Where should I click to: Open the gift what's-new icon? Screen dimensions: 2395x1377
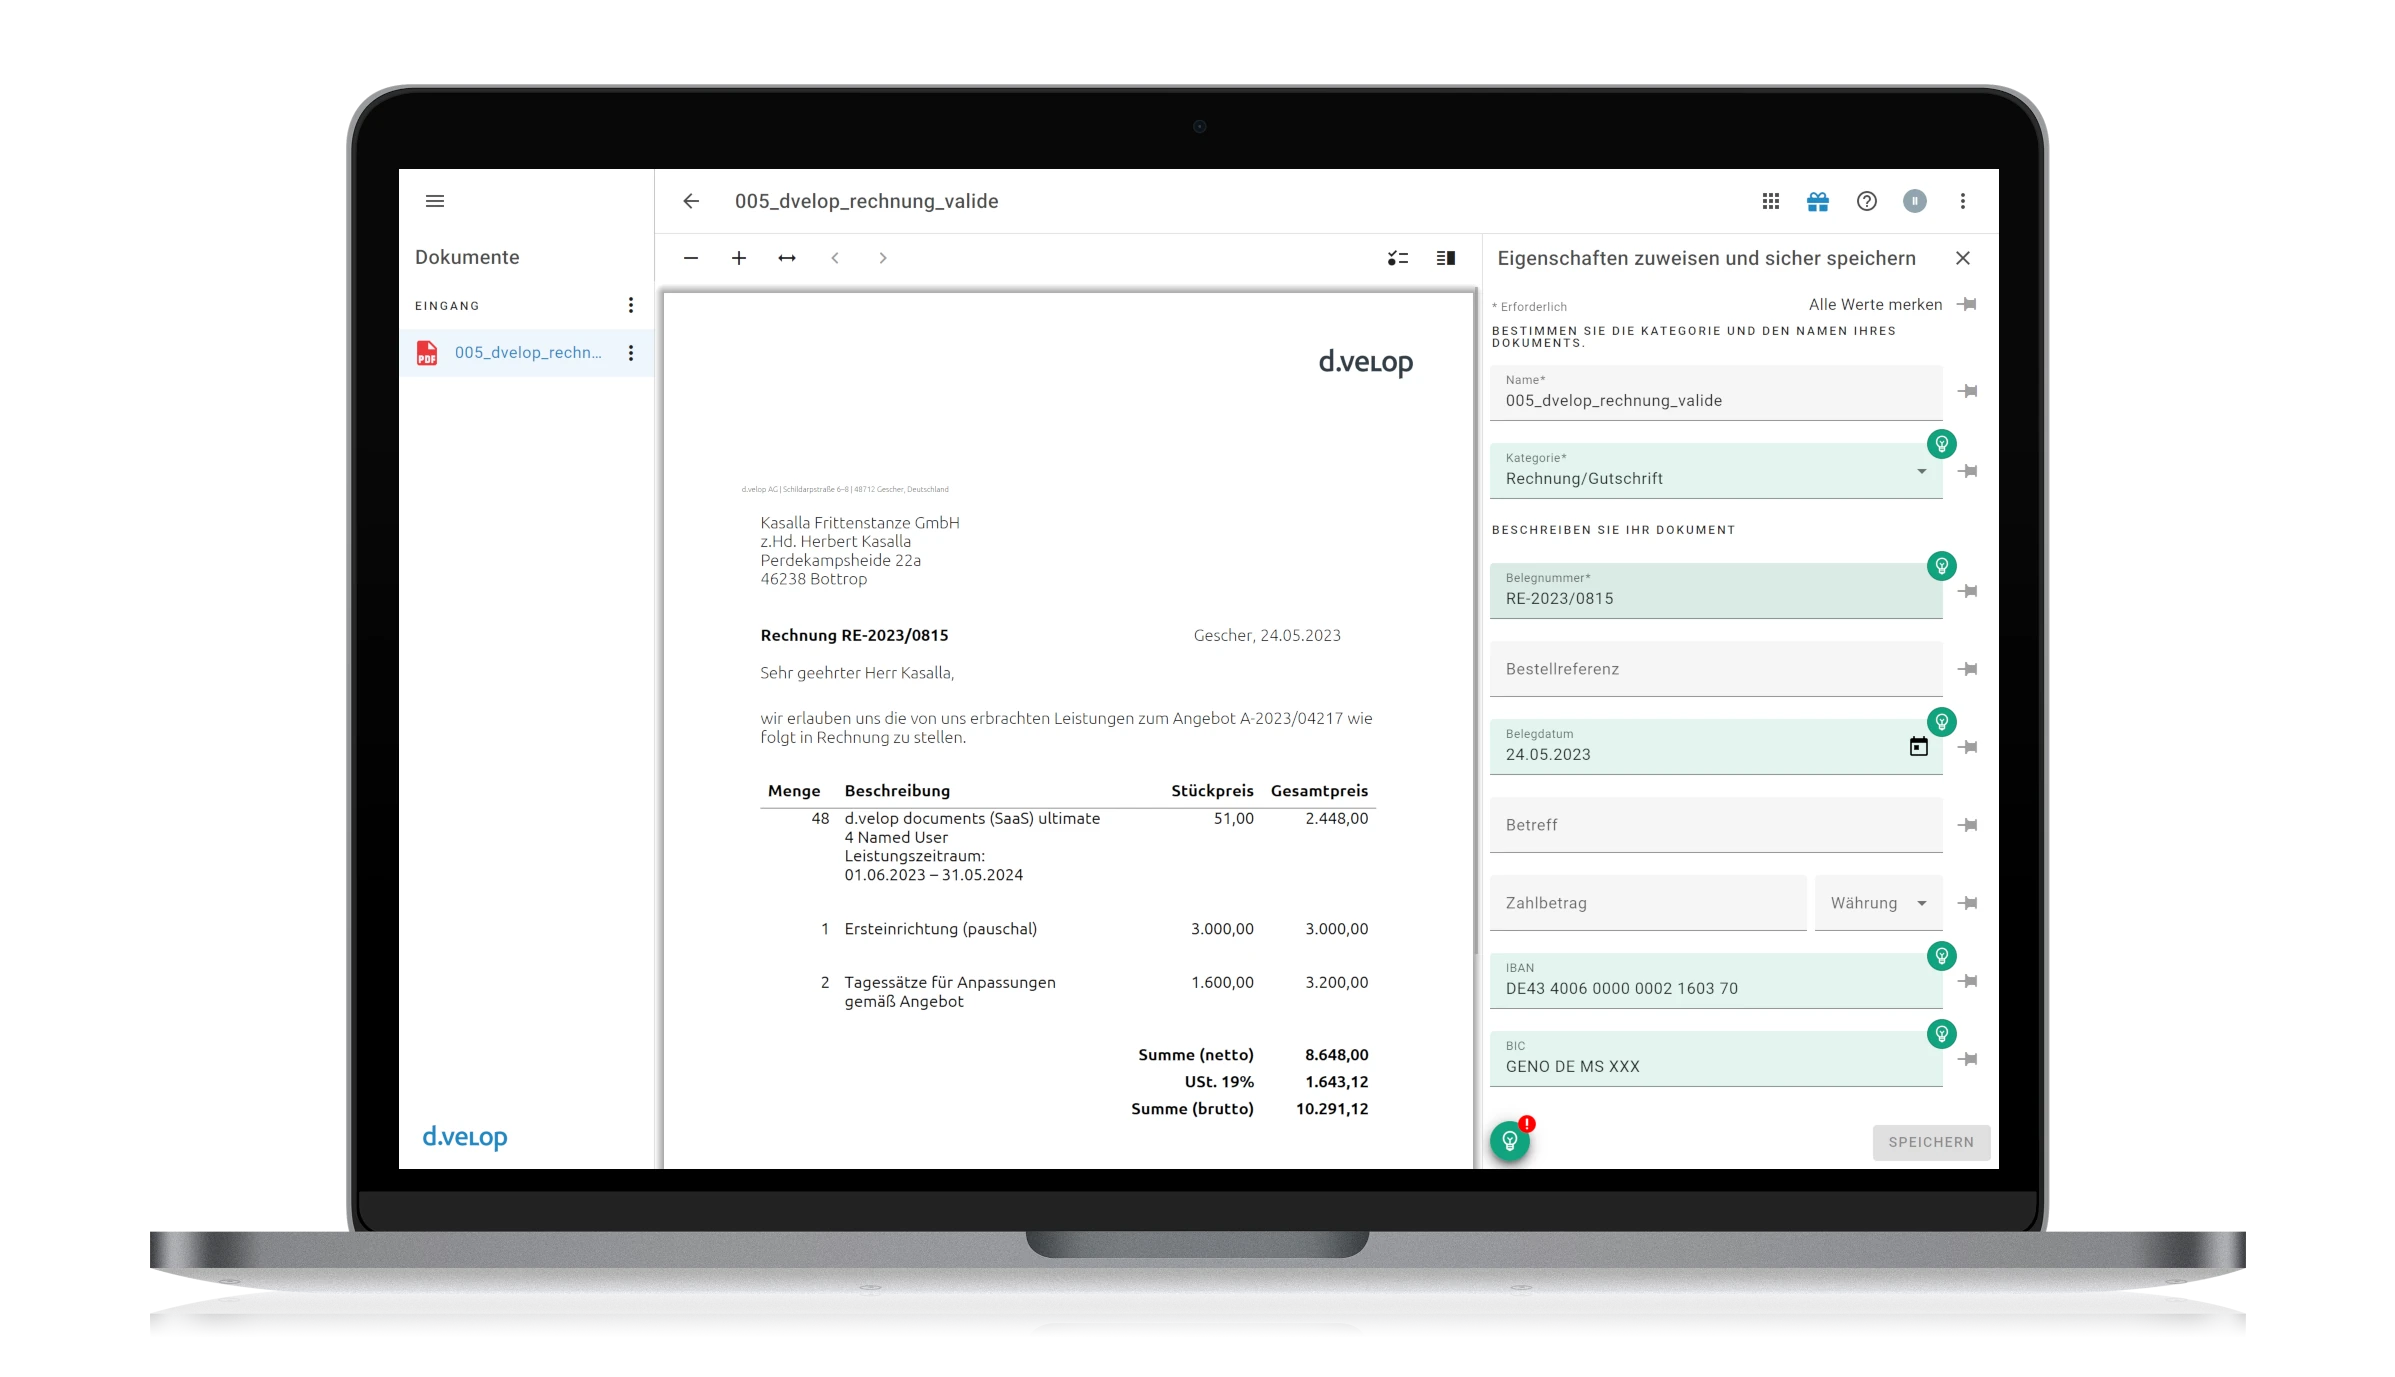pyautogui.click(x=1818, y=201)
